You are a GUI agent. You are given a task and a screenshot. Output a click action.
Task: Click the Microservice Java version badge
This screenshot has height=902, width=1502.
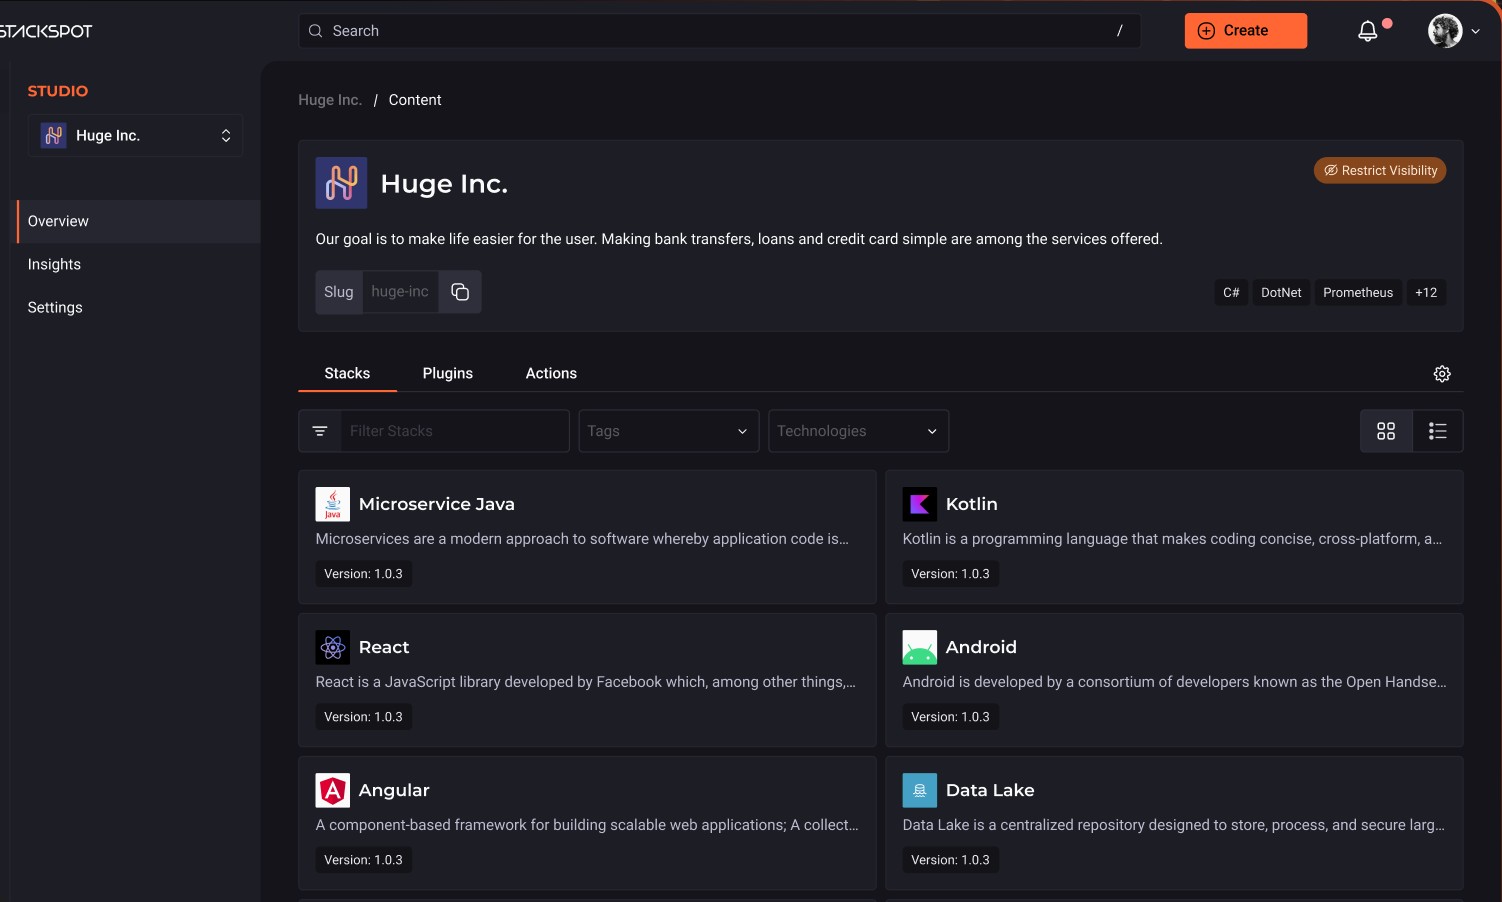tap(363, 574)
